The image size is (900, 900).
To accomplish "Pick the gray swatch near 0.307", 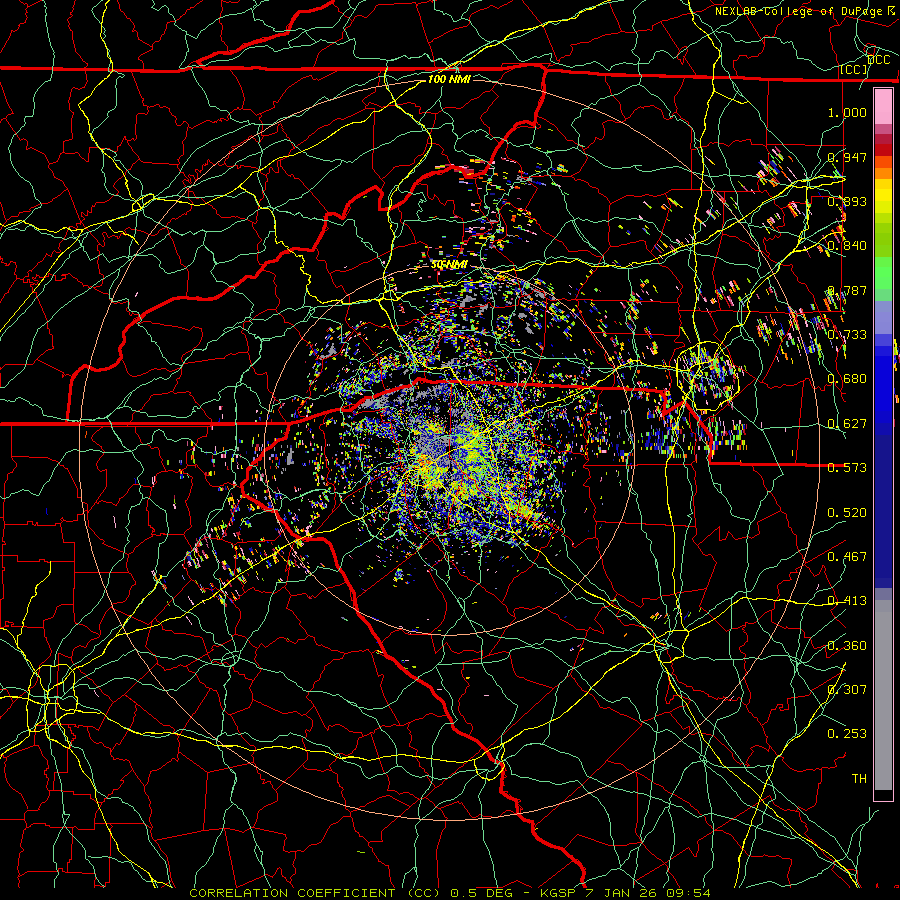I will (883, 695).
